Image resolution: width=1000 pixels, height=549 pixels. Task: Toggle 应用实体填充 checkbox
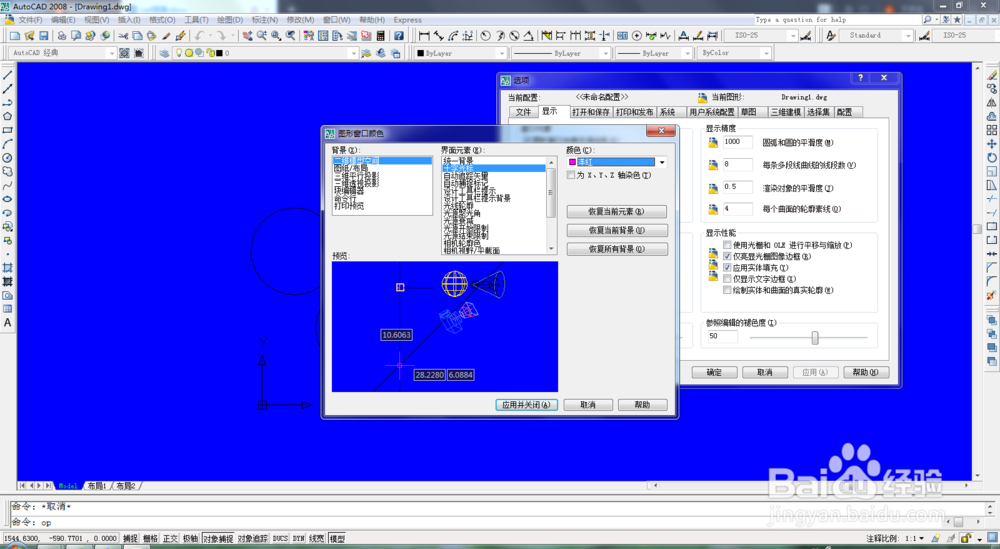[727, 268]
